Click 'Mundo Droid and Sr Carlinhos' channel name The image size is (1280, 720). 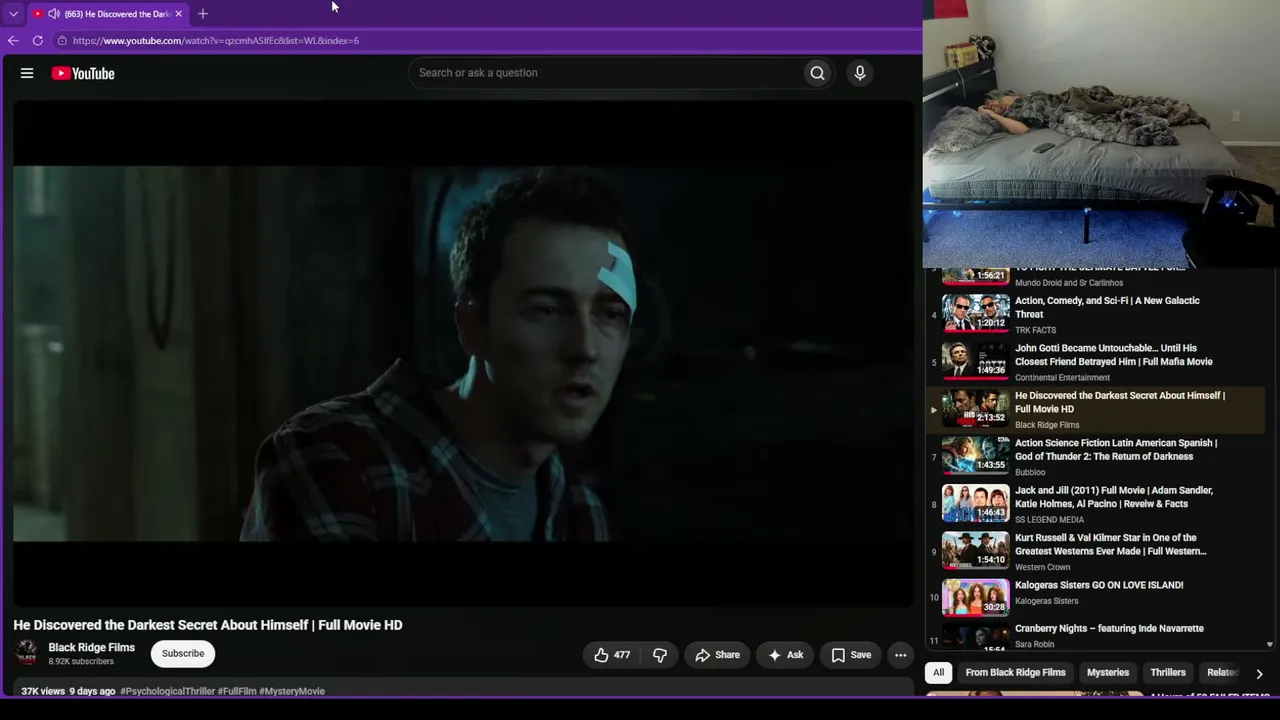coord(1069,283)
